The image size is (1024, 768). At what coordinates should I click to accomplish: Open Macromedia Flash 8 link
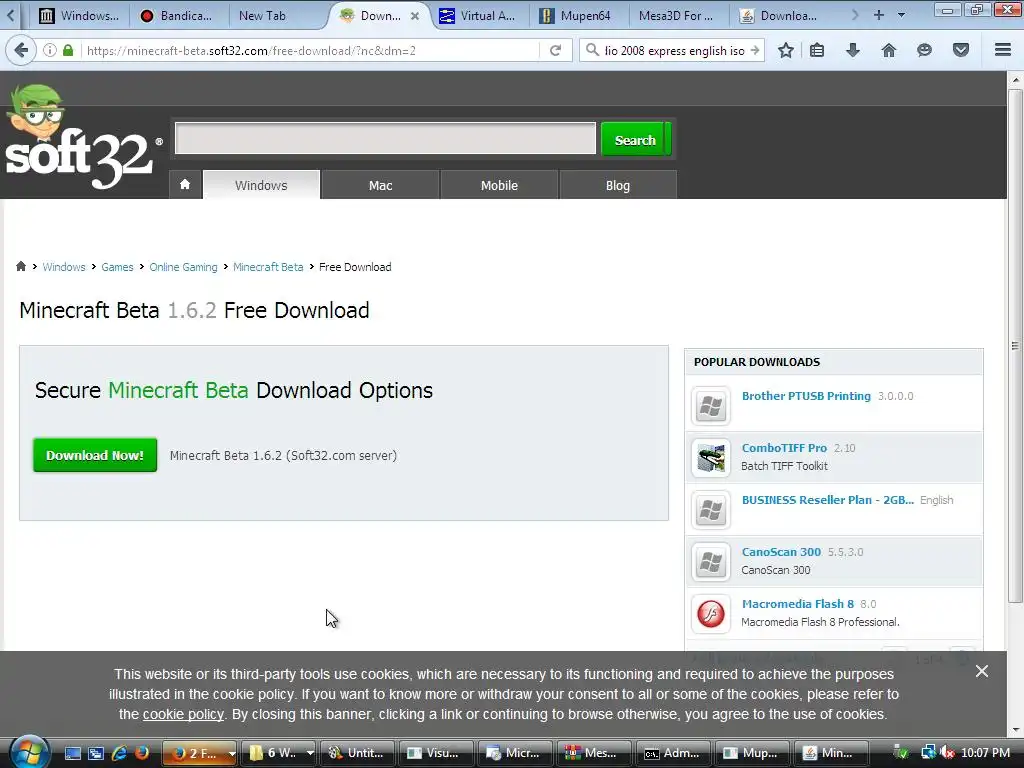click(797, 604)
